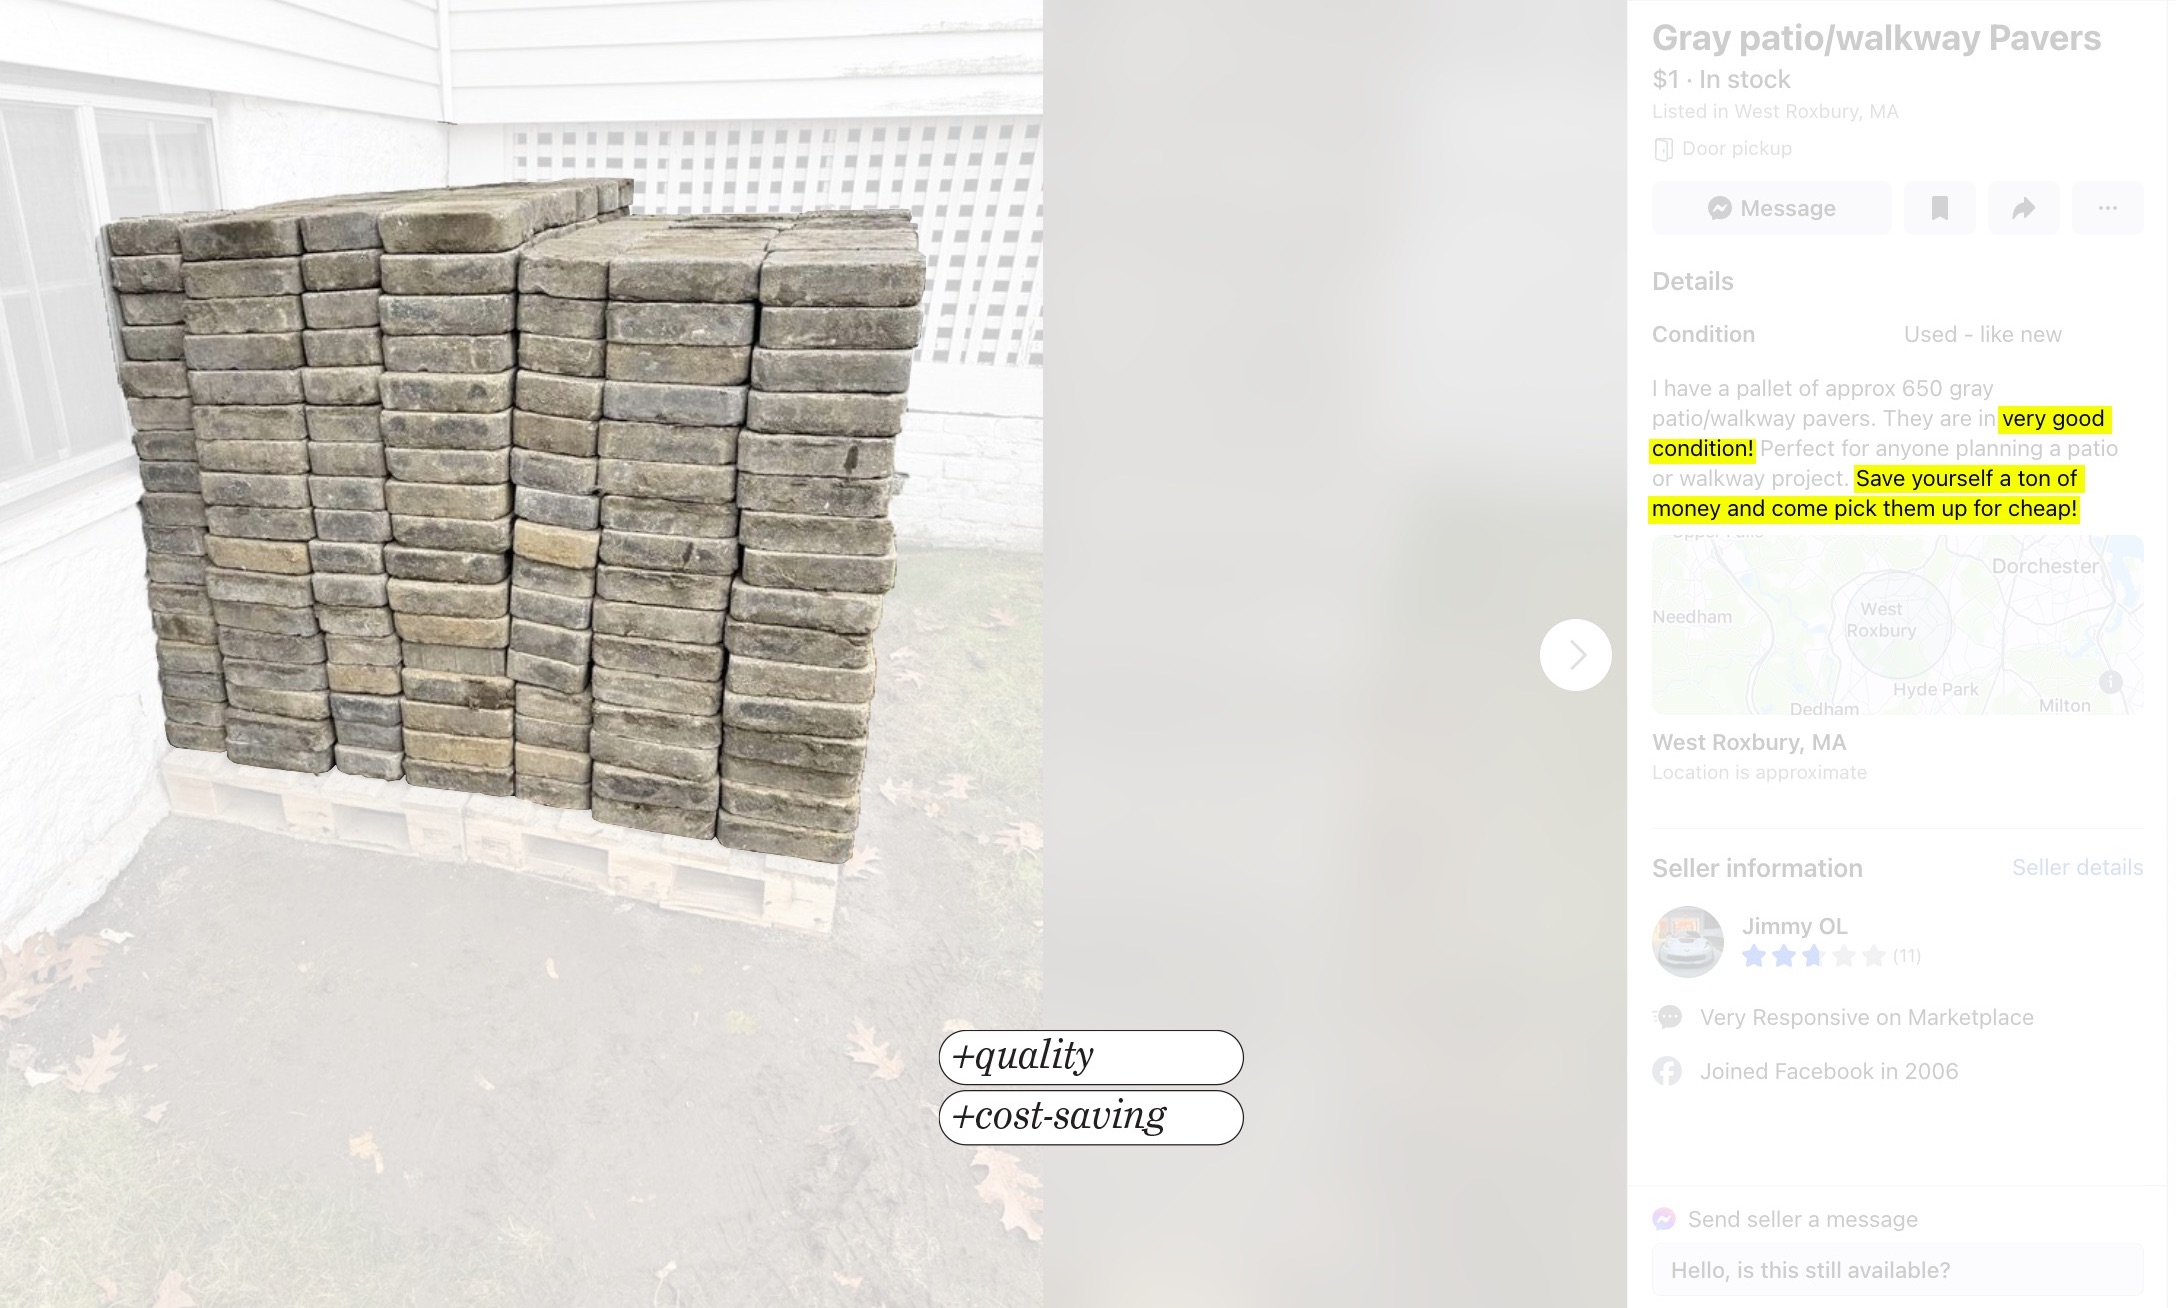Select the +quality tag pill
The image size is (2176, 1308).
click(1091, 1057)
